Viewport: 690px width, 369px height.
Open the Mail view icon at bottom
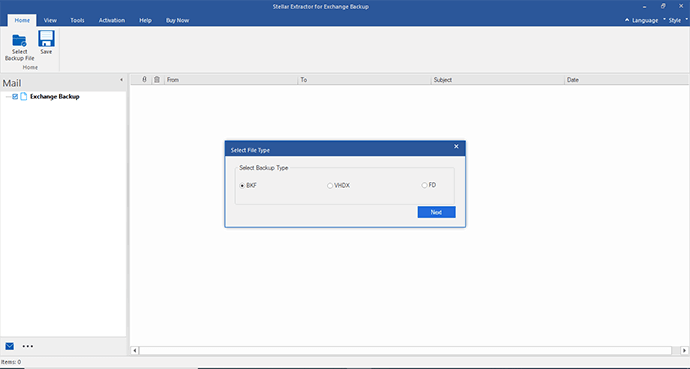click(x=10, y=346)
